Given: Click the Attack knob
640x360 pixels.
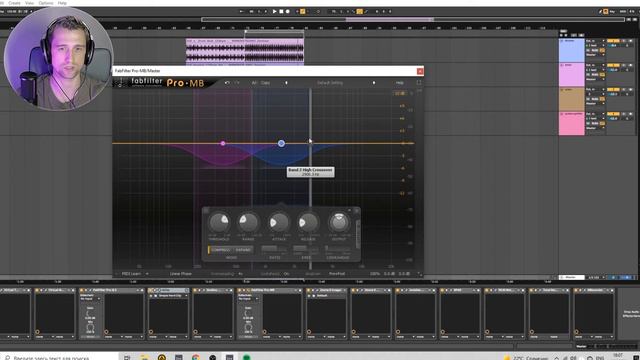Looking at the screenshot, I should (x=279, y=222).
